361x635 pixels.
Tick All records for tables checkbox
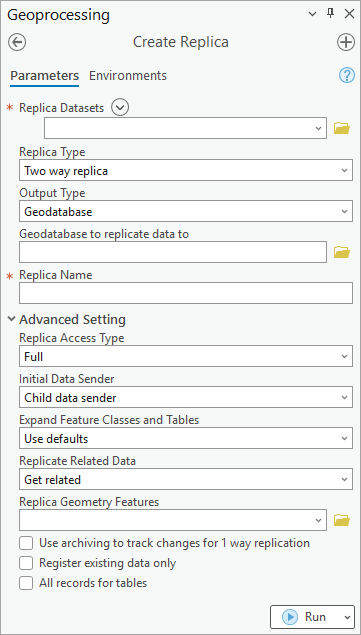pos(26,584)
